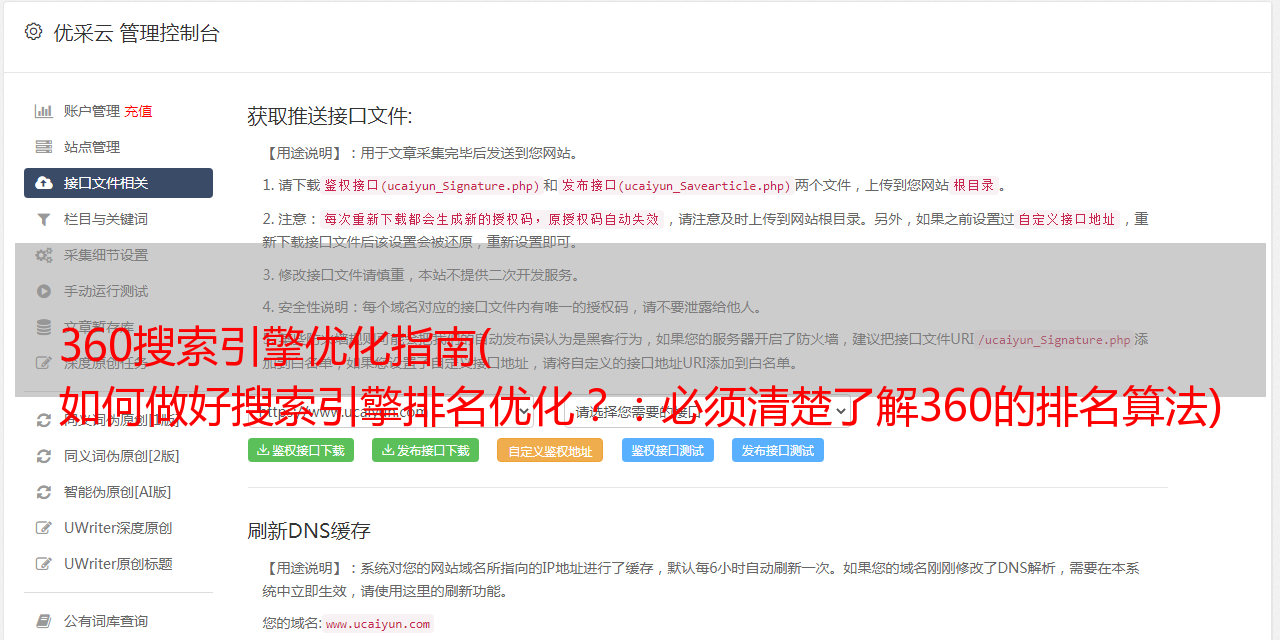Open 智能伪原创[AI版] sidebar item
Viewport: 1280px width, 640px height.
[x=118, y=492]
